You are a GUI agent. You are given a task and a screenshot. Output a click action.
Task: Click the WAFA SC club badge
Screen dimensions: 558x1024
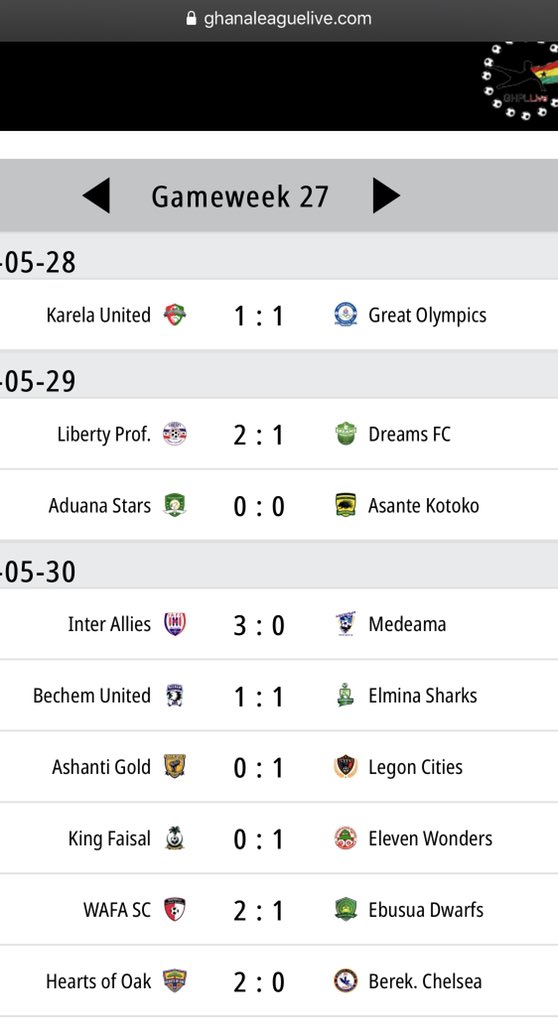click(x=174, y=910)
